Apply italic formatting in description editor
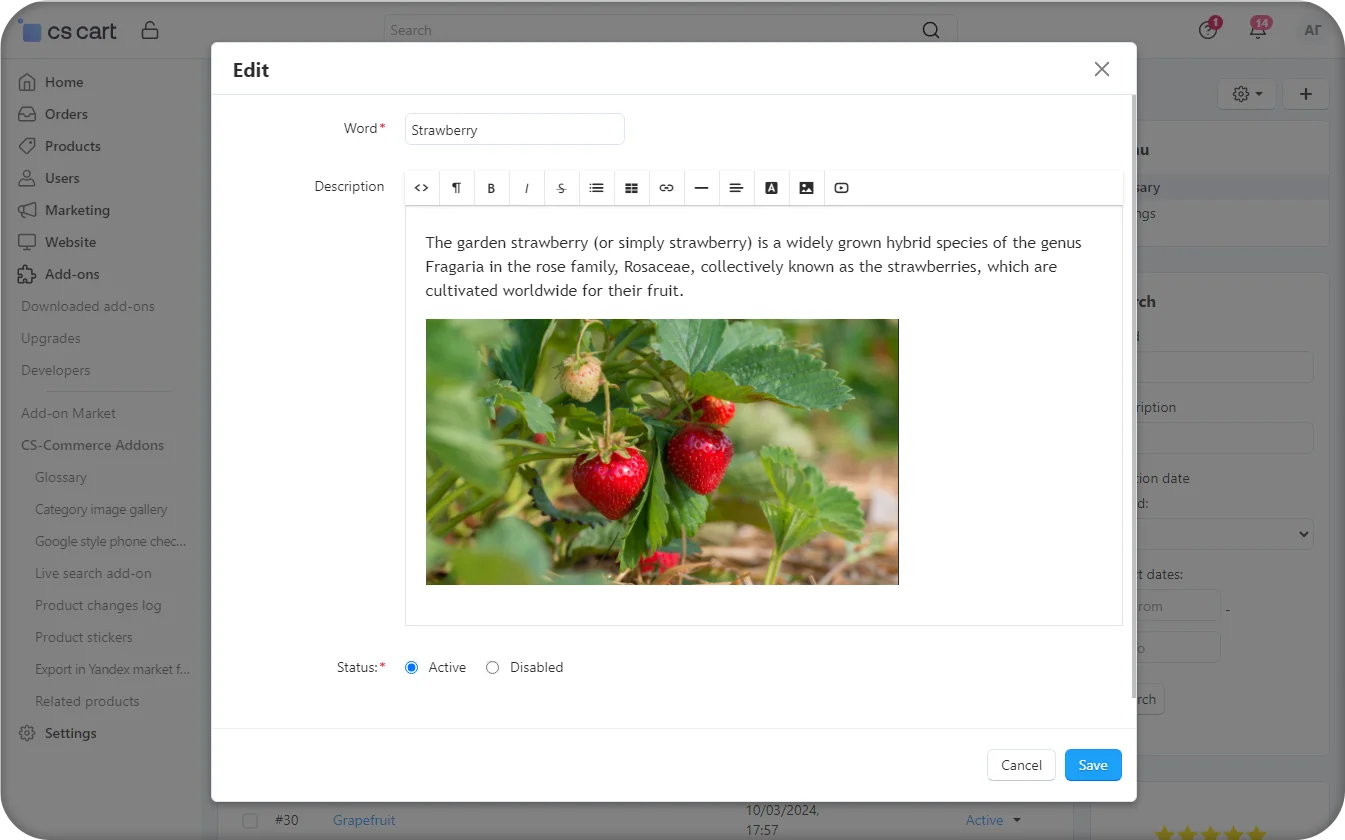1345x840 pixels. [x=526, y=188]
